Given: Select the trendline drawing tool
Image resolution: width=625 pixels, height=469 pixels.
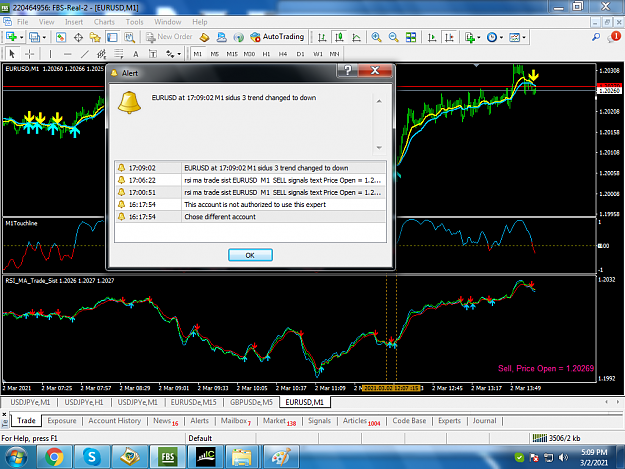Looking at the screenshot, I should click(x=85, y=54).
